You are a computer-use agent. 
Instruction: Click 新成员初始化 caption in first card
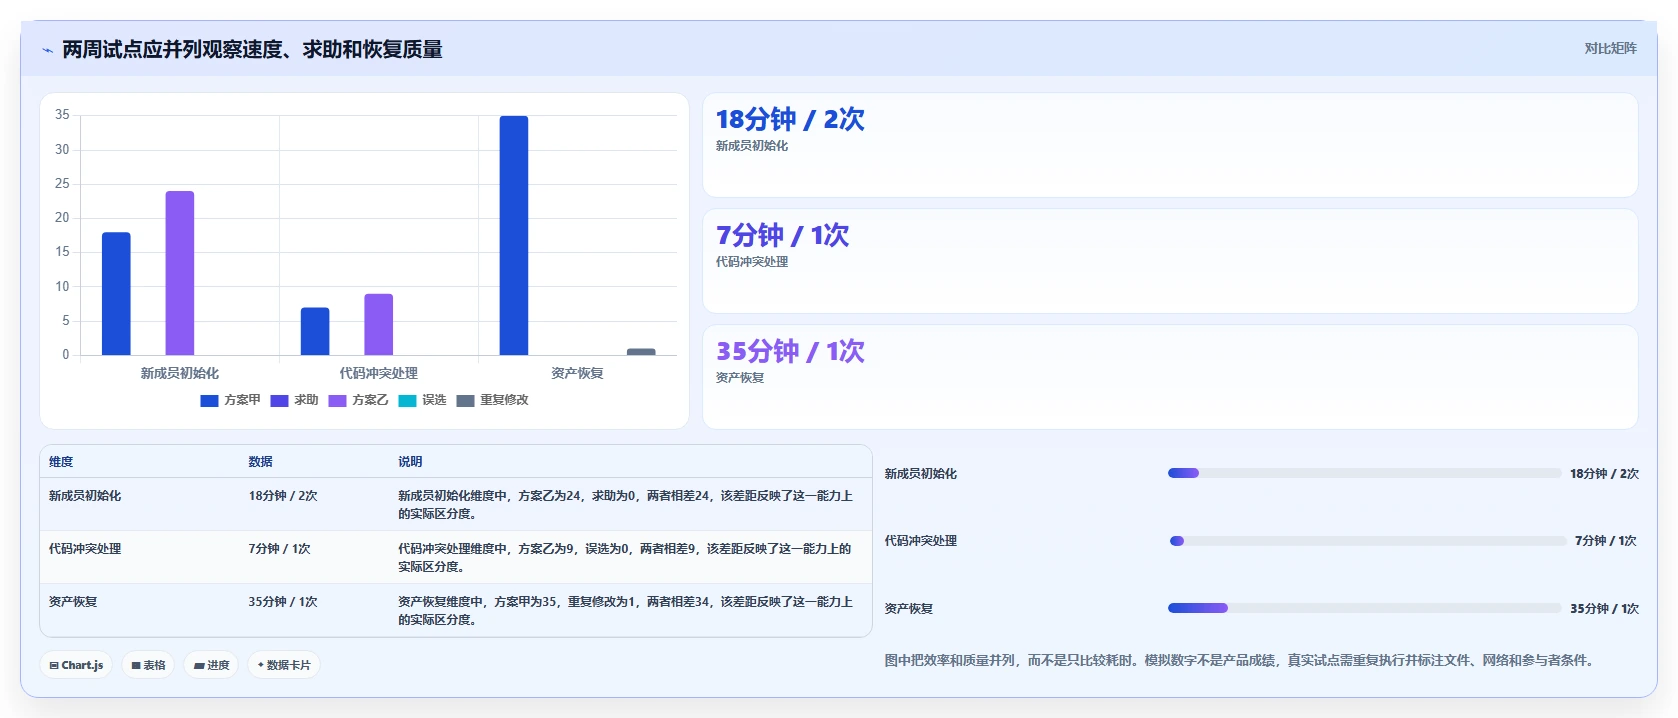tap(752, 146)
